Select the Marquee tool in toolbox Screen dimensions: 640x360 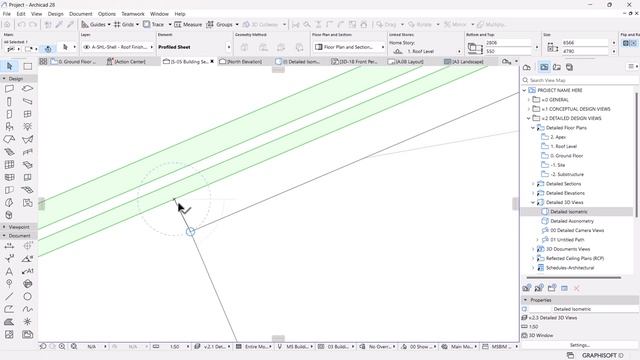pyautogui.click(x=27, y=66)
